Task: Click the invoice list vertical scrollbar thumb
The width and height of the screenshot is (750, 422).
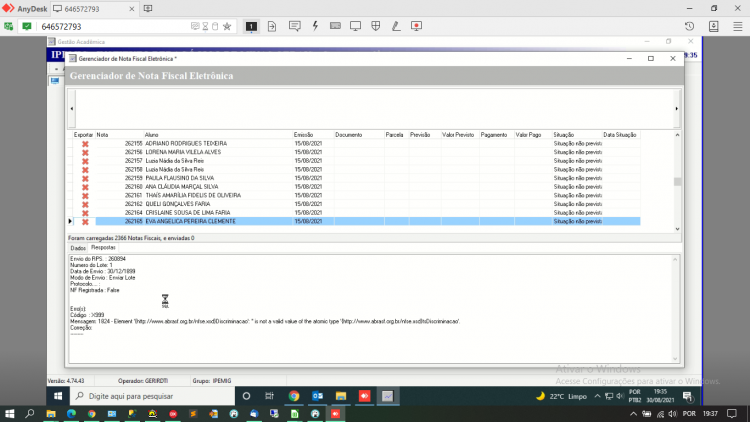Action: (x=677, y=182)
